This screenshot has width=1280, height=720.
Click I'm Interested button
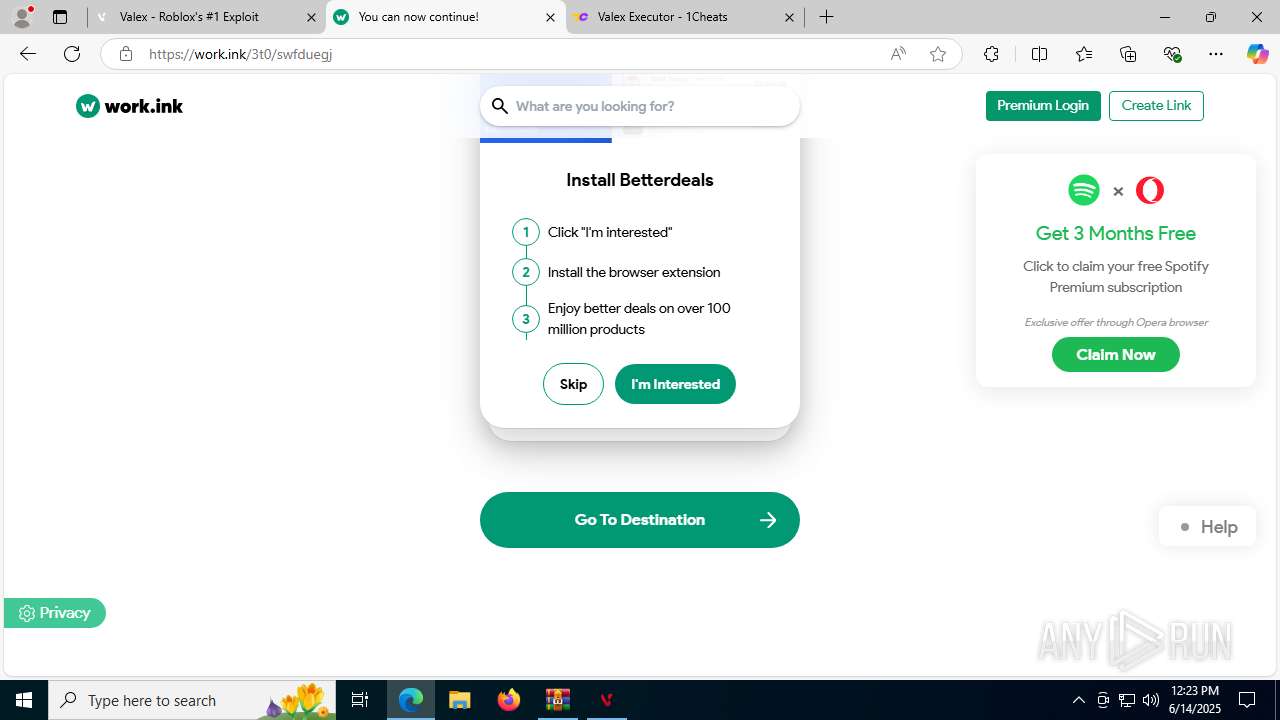coord(675,384)
